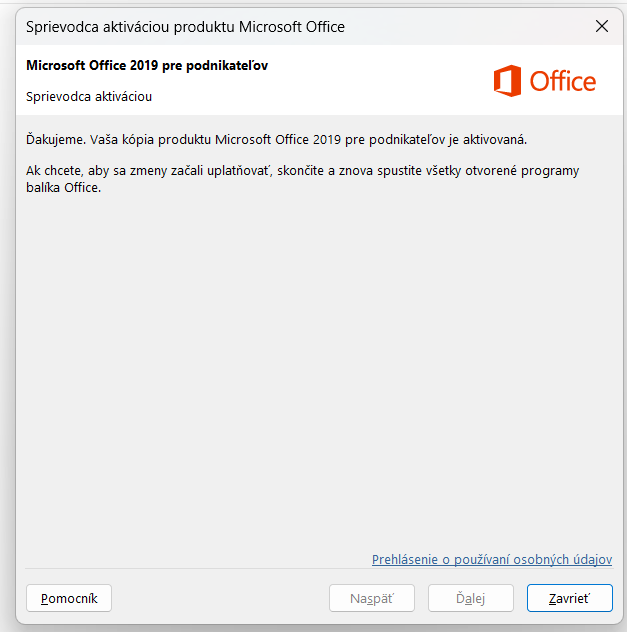
Task: Click the Ďakujeme activation confirmation message
Action: click(x=276, y=139)
